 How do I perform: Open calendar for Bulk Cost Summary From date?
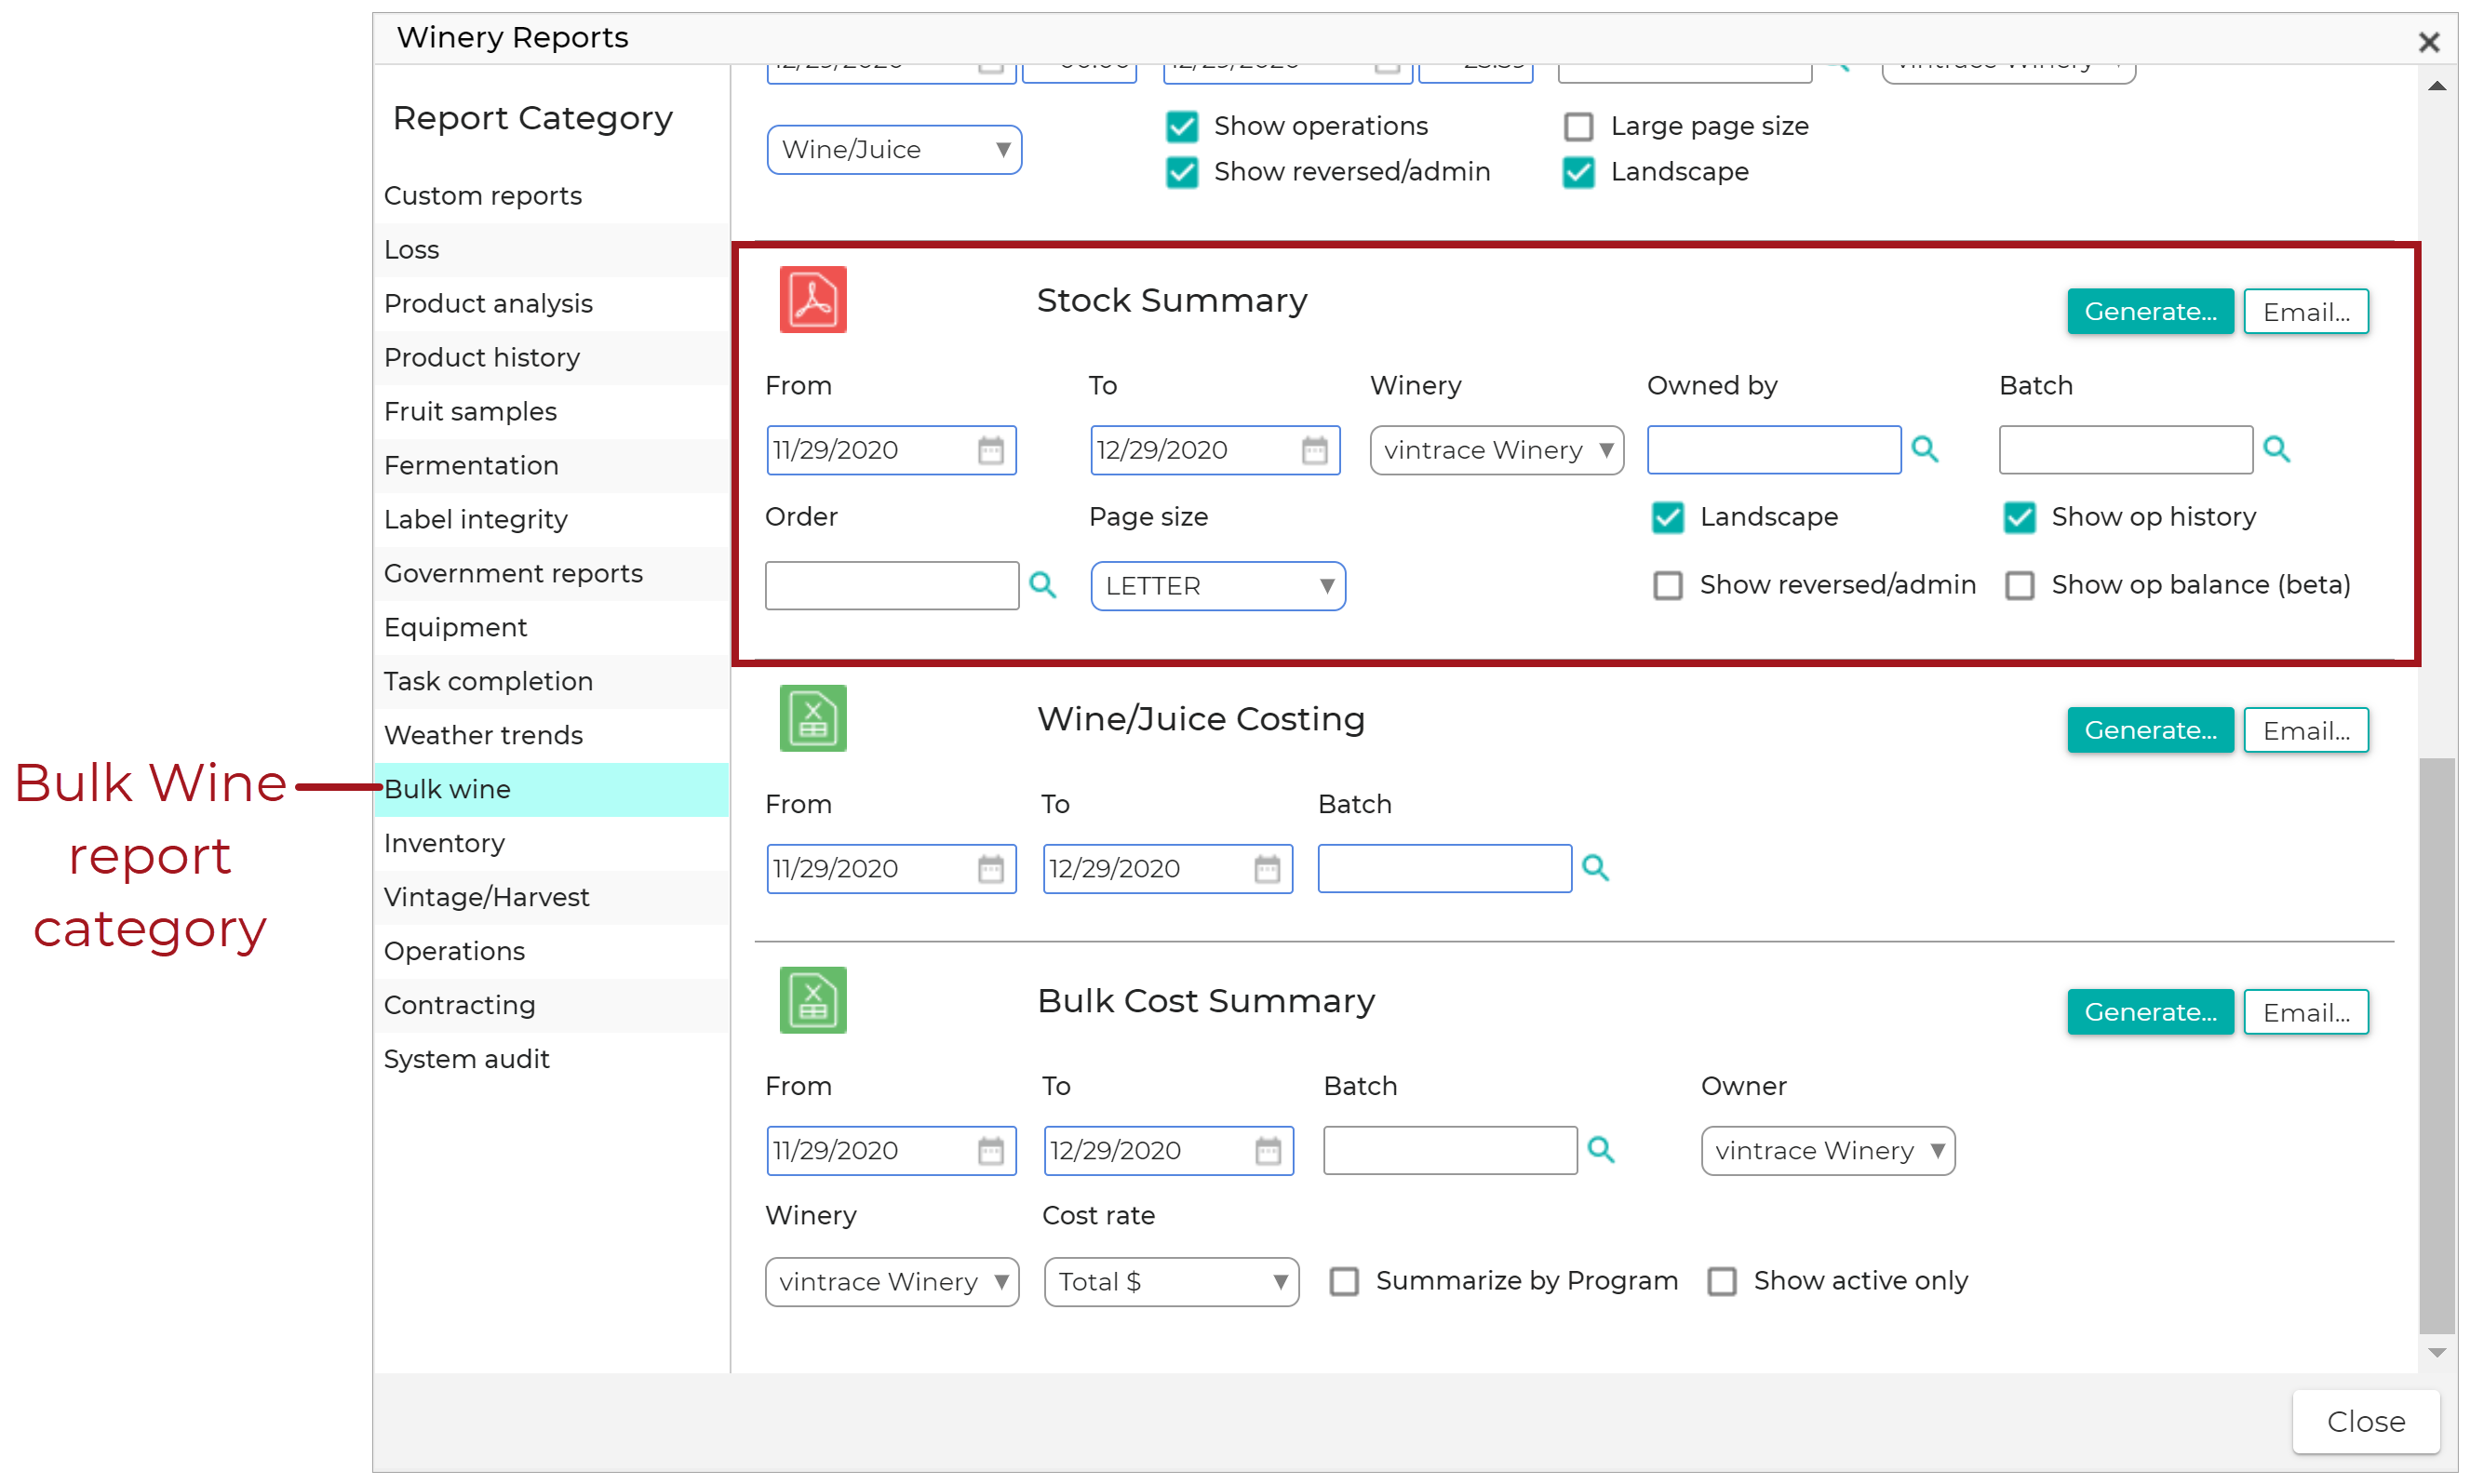click(990, 1150)
